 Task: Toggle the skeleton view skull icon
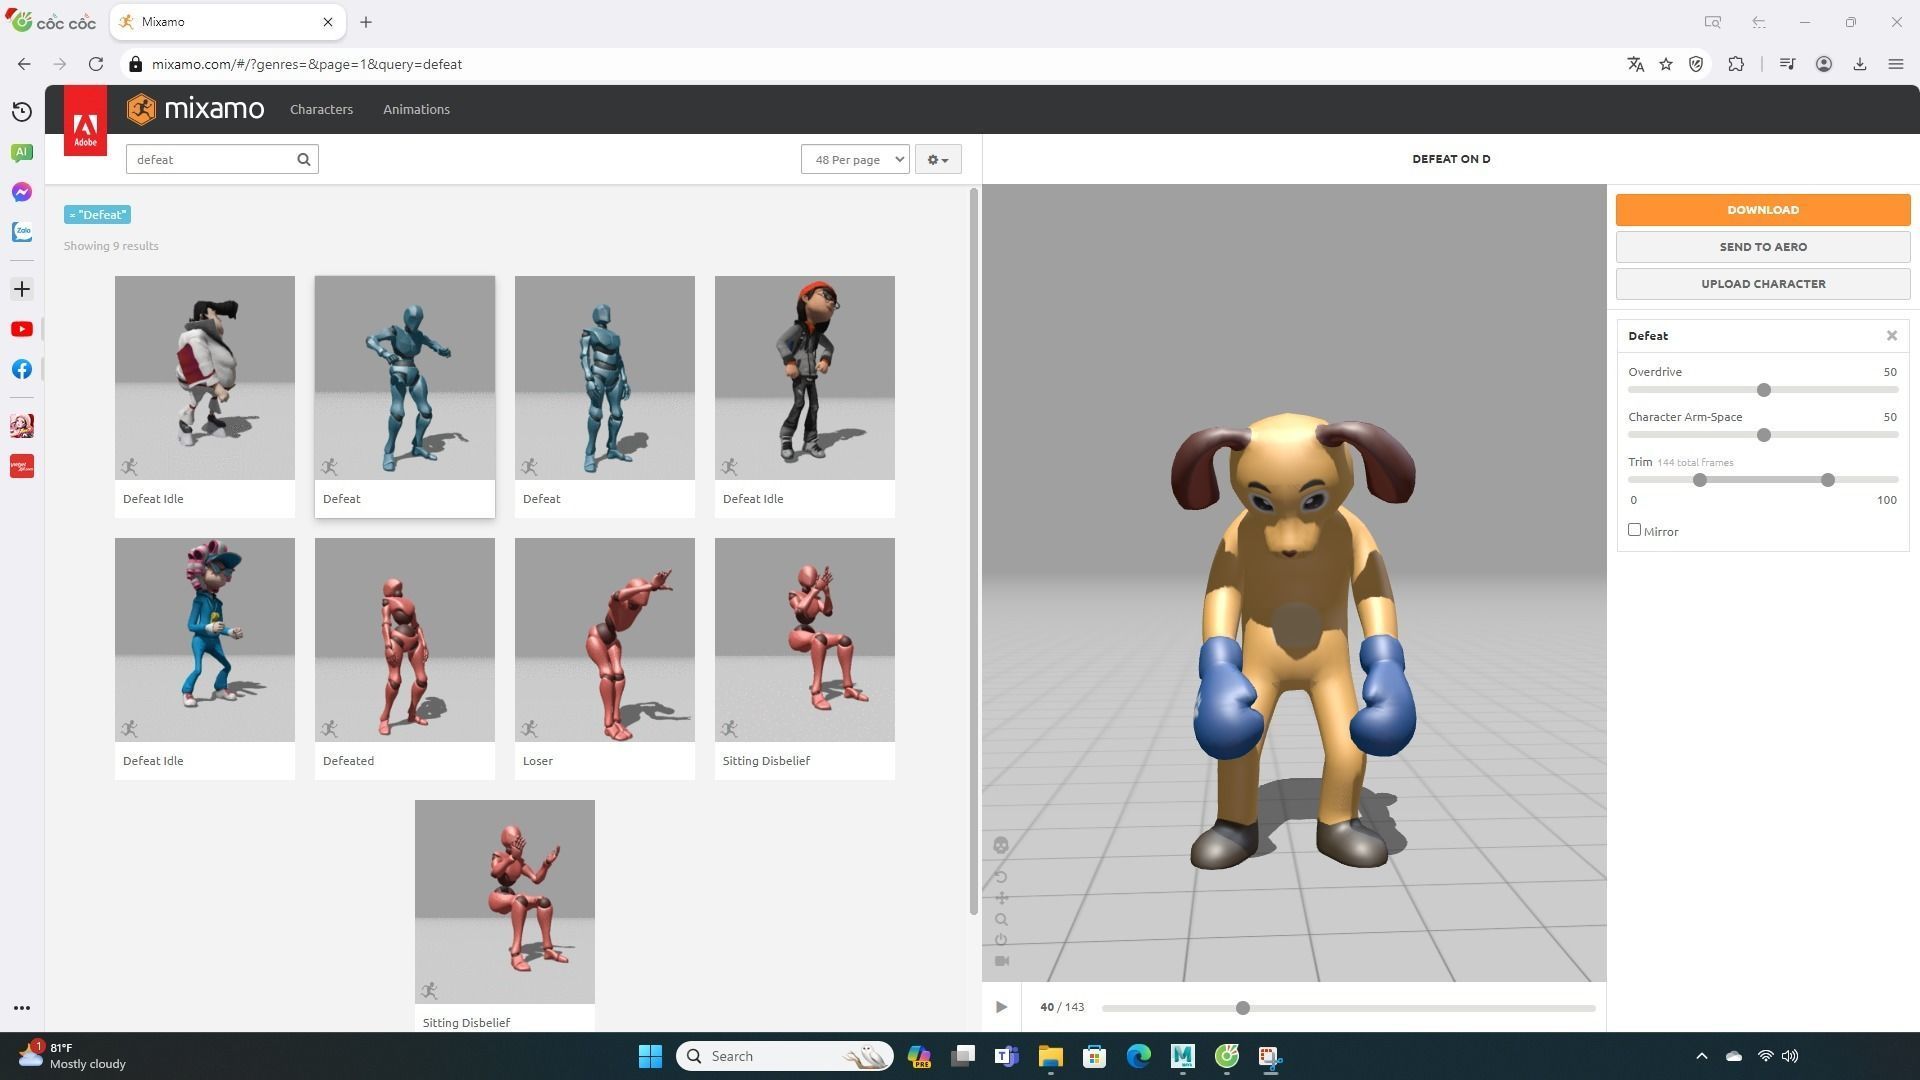(1001, 845)
